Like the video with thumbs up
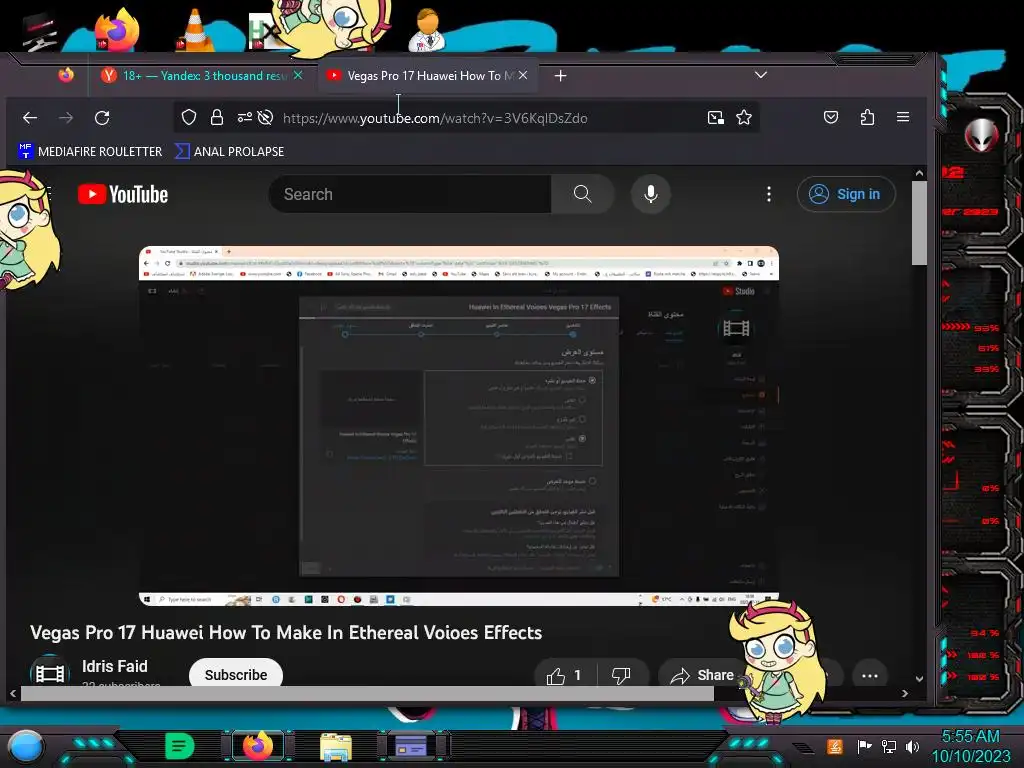Image resolution: width=1024 pixels, height=768 pixels. point(565,675)
